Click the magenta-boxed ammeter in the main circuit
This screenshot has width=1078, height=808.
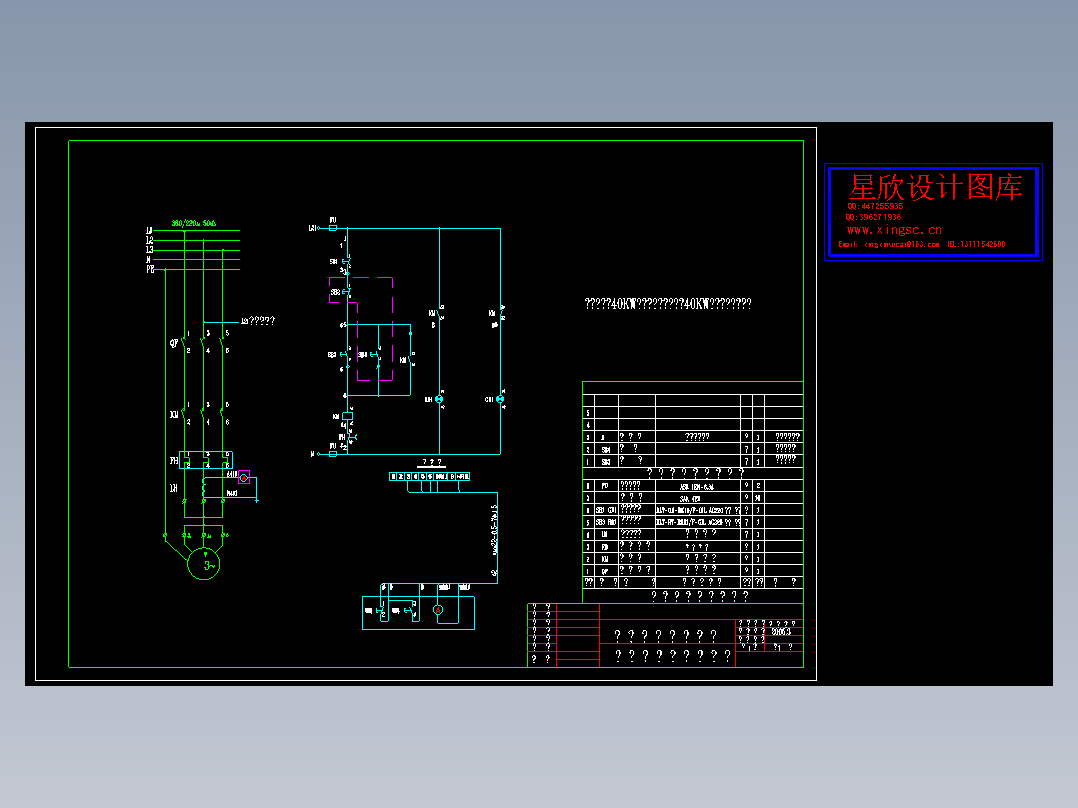point(244,477)
